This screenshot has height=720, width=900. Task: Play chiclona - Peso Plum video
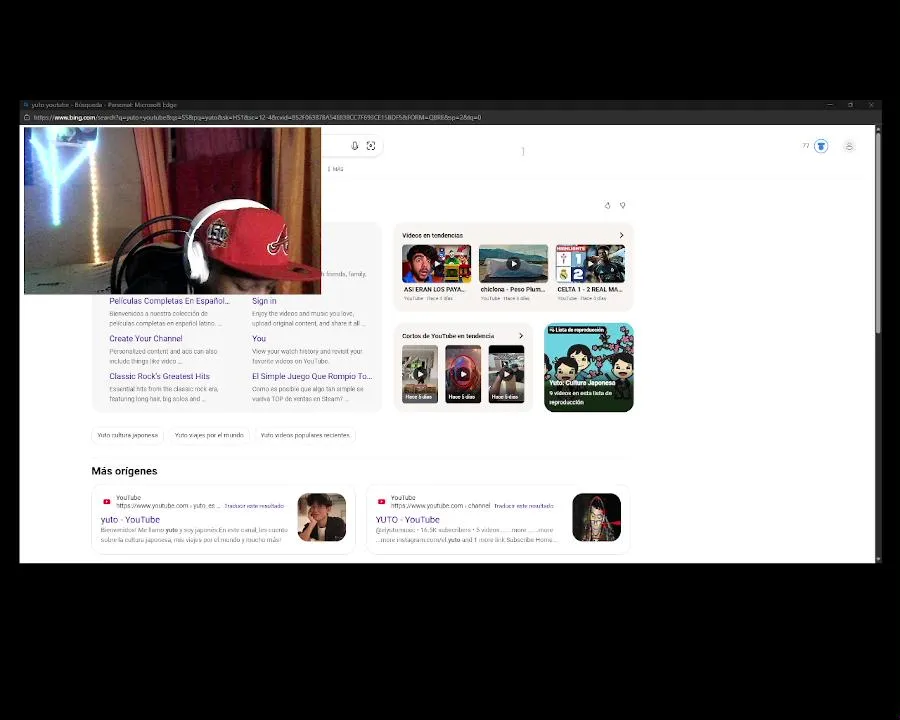[x=513, y=264]
